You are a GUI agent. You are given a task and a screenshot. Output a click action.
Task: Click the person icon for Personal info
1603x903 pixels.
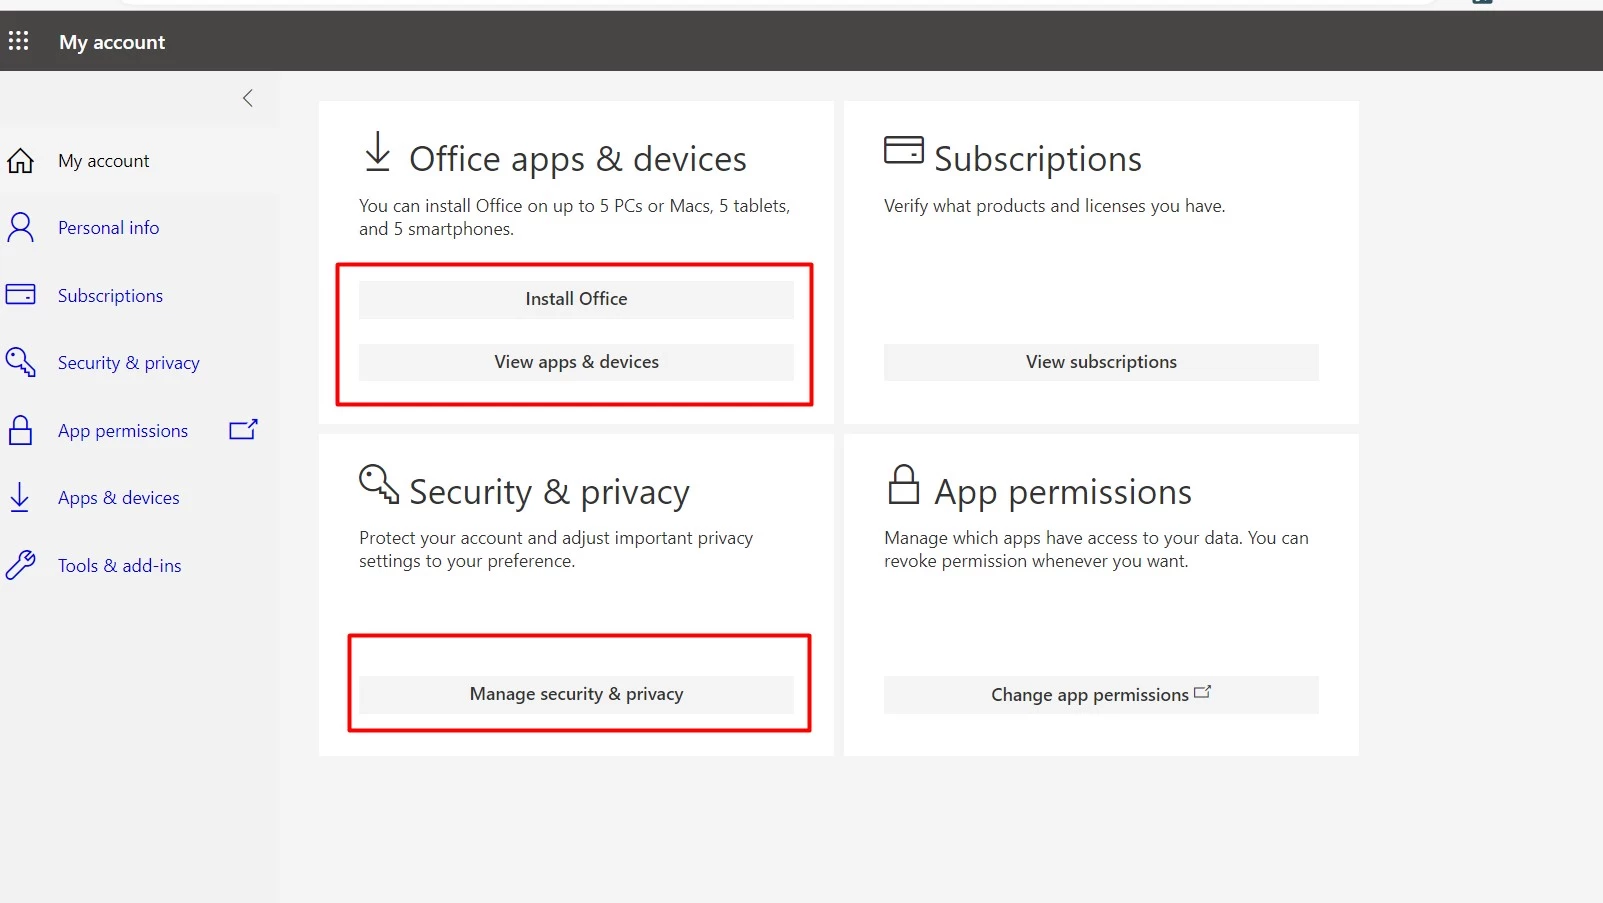tap(20, 228)
